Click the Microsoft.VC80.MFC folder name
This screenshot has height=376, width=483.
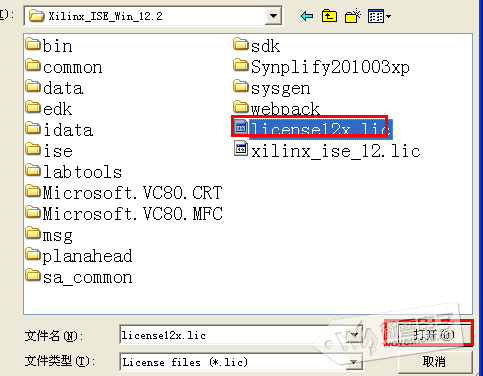[132, 214]
